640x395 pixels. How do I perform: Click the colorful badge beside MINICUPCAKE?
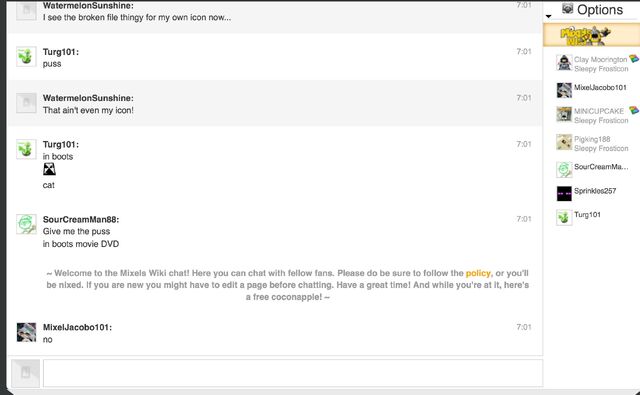(634, 110)
